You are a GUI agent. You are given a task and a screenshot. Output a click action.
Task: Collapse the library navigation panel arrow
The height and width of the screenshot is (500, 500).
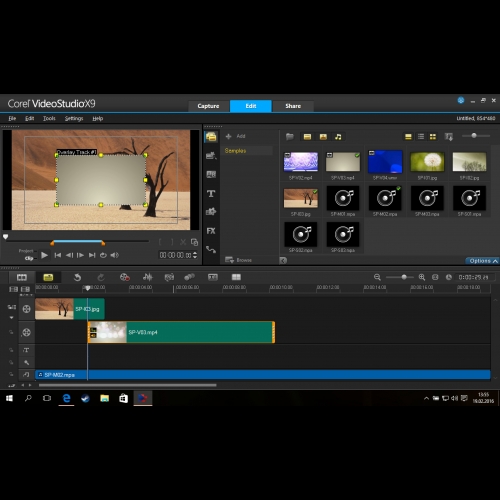tap(283, 260)
